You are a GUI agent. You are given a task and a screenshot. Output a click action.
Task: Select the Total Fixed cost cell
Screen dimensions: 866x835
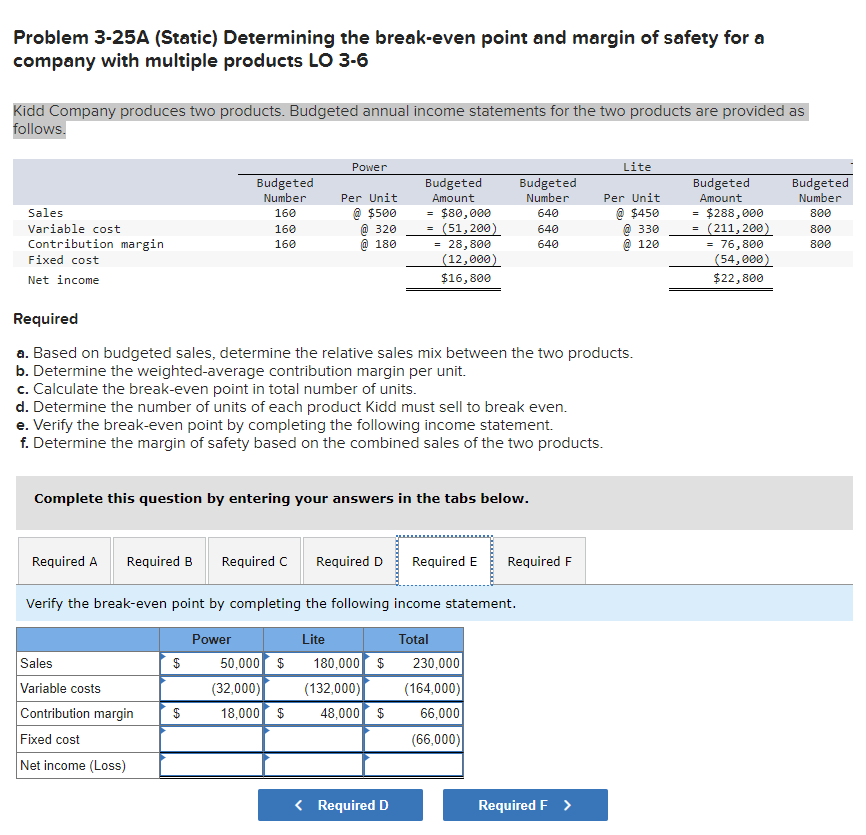click(x=413, y=739)
